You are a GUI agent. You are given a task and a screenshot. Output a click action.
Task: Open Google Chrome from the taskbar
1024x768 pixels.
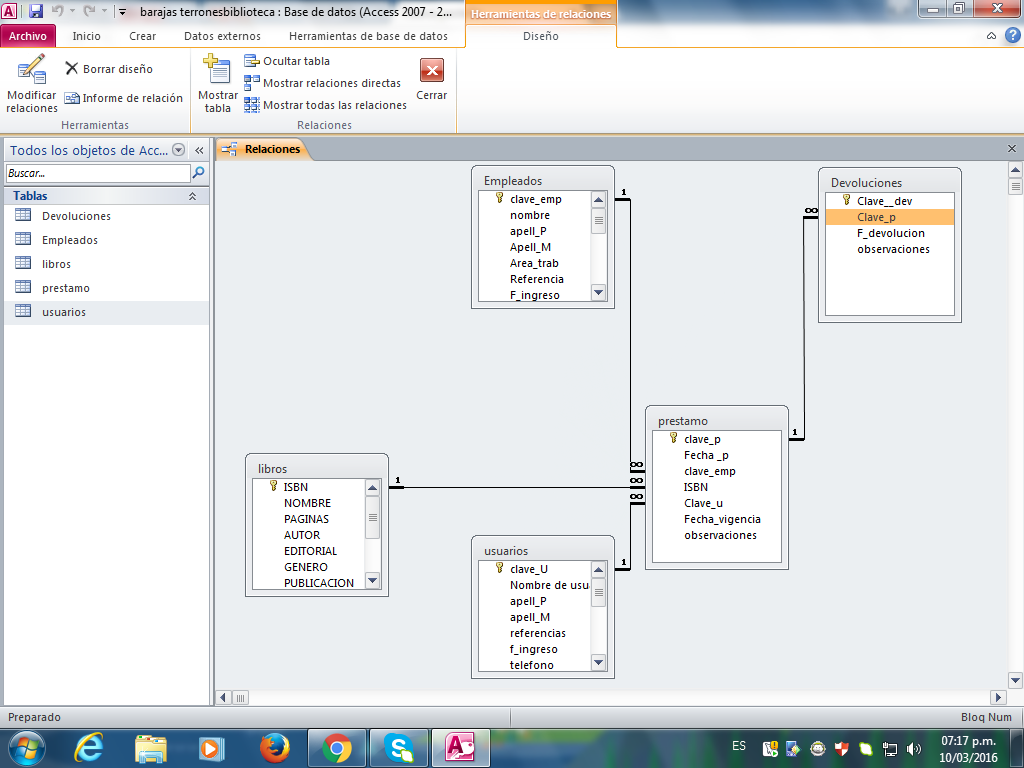[x=337, y=747]
